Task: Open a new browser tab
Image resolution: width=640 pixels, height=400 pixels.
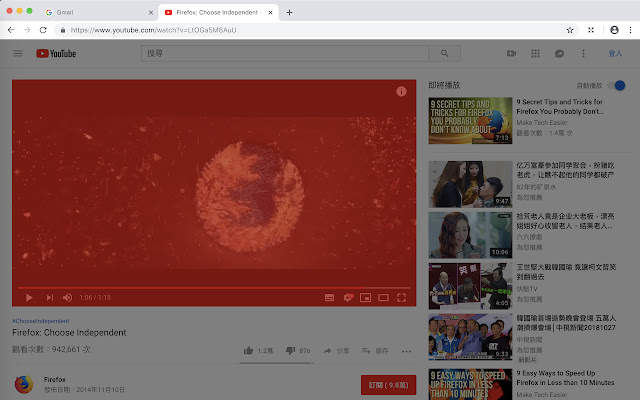Action: tap(289, 12)
